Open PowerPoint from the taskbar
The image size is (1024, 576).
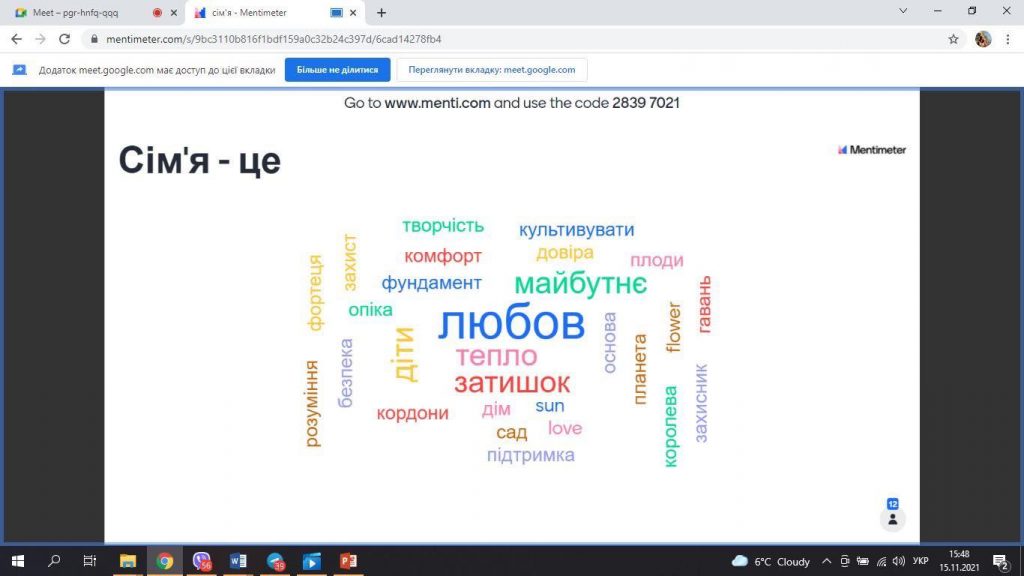(x=348, y=561)
